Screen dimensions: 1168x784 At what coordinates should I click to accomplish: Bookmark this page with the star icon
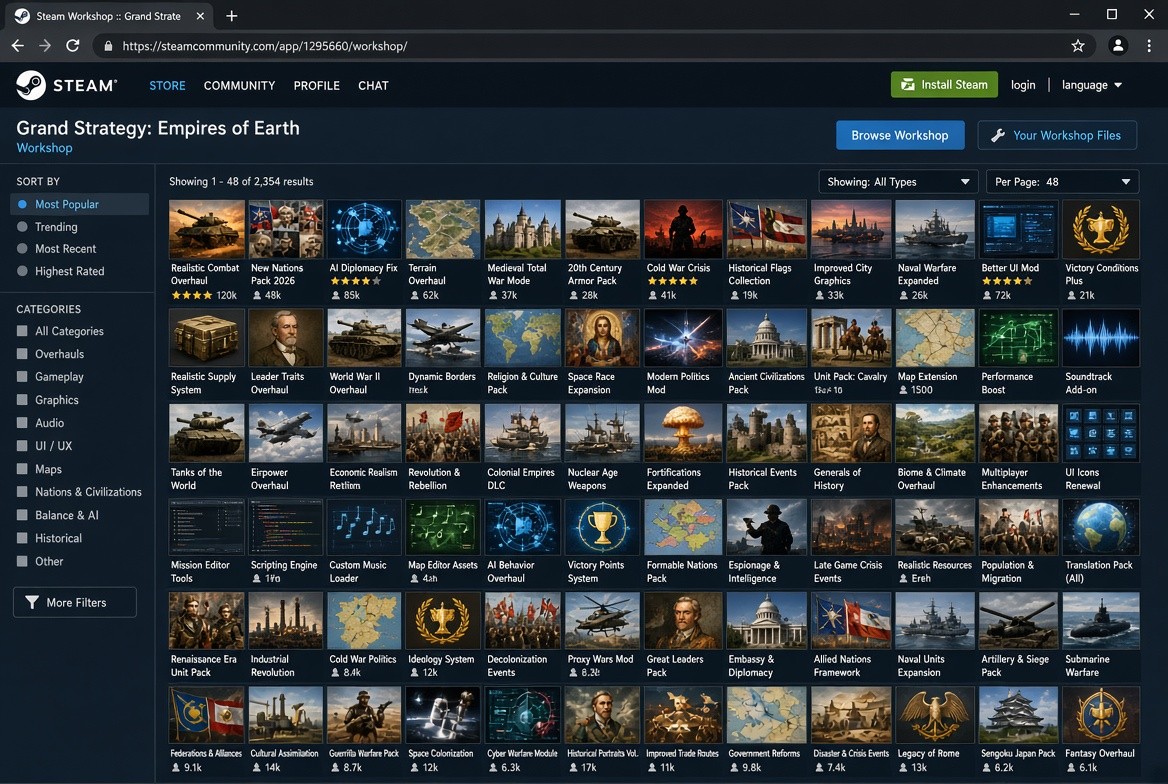pos(1077,46)
